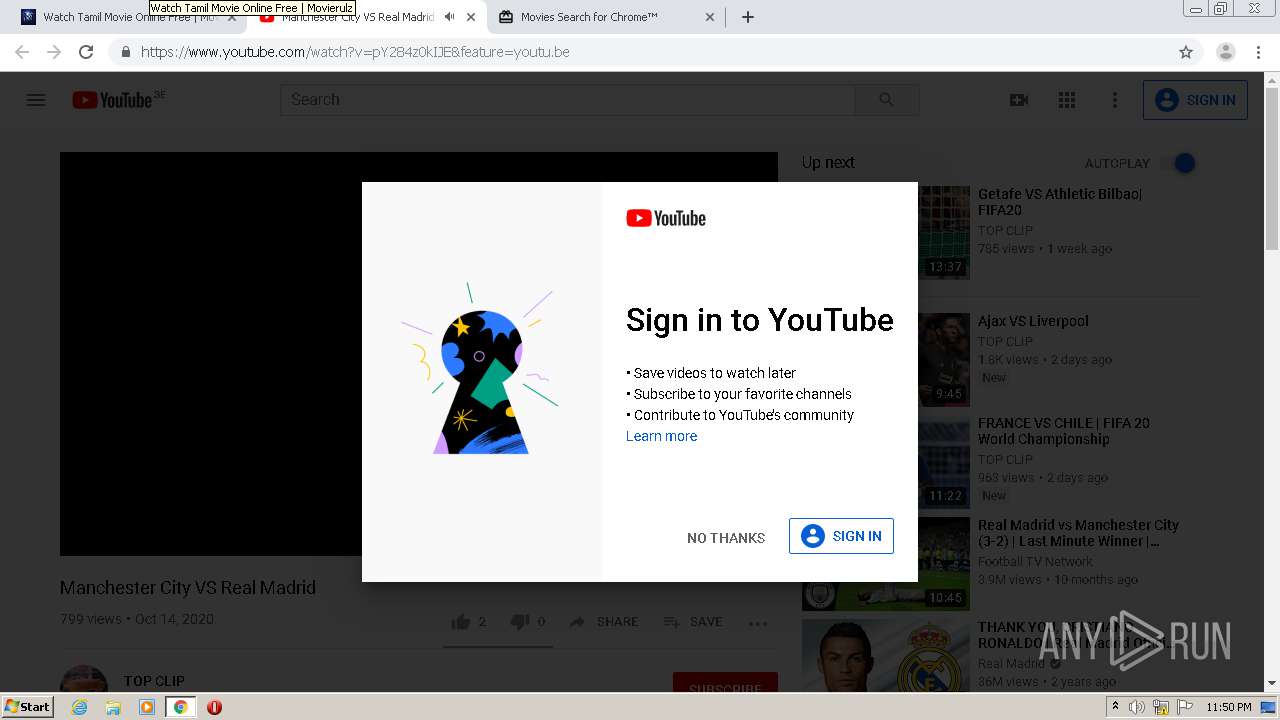Open the TOP CLIP channel name

point(154,681)
